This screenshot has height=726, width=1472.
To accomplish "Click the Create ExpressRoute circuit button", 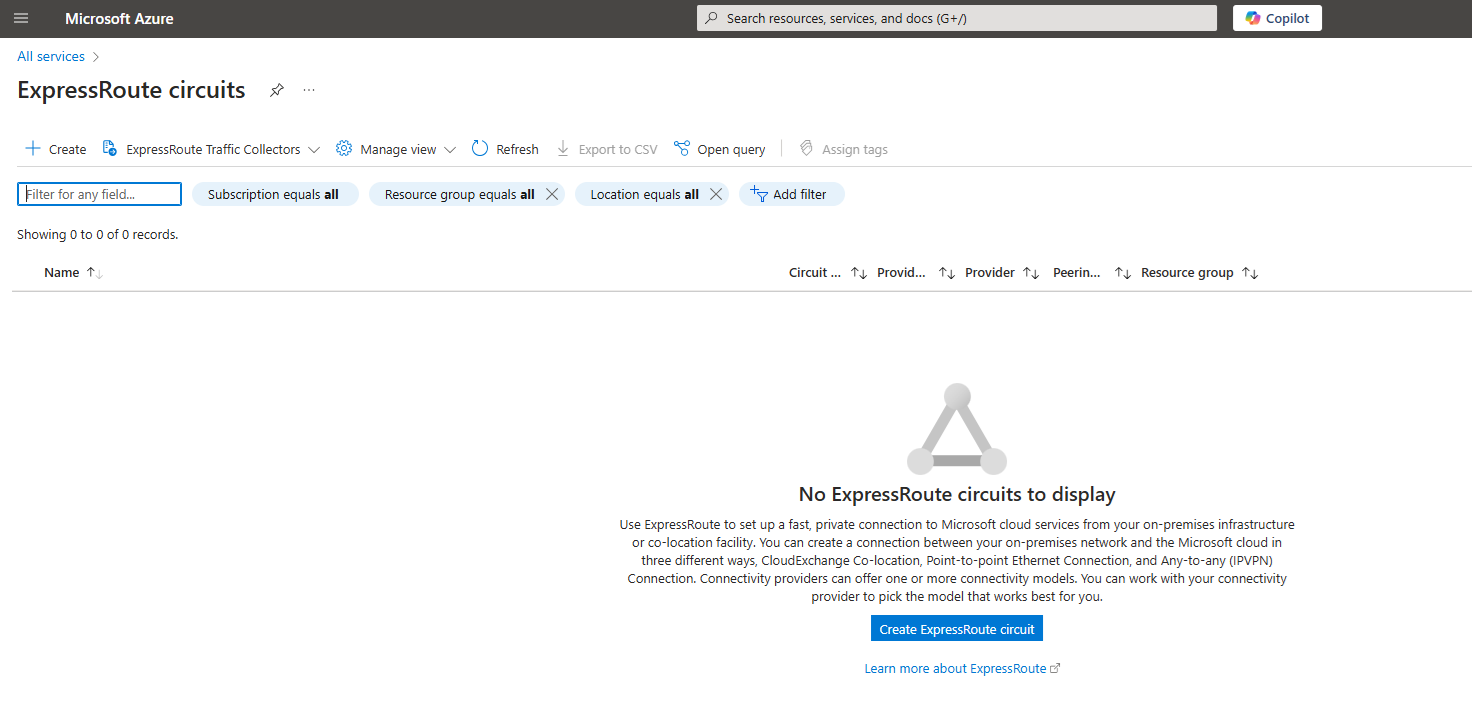I will point(956,628).
